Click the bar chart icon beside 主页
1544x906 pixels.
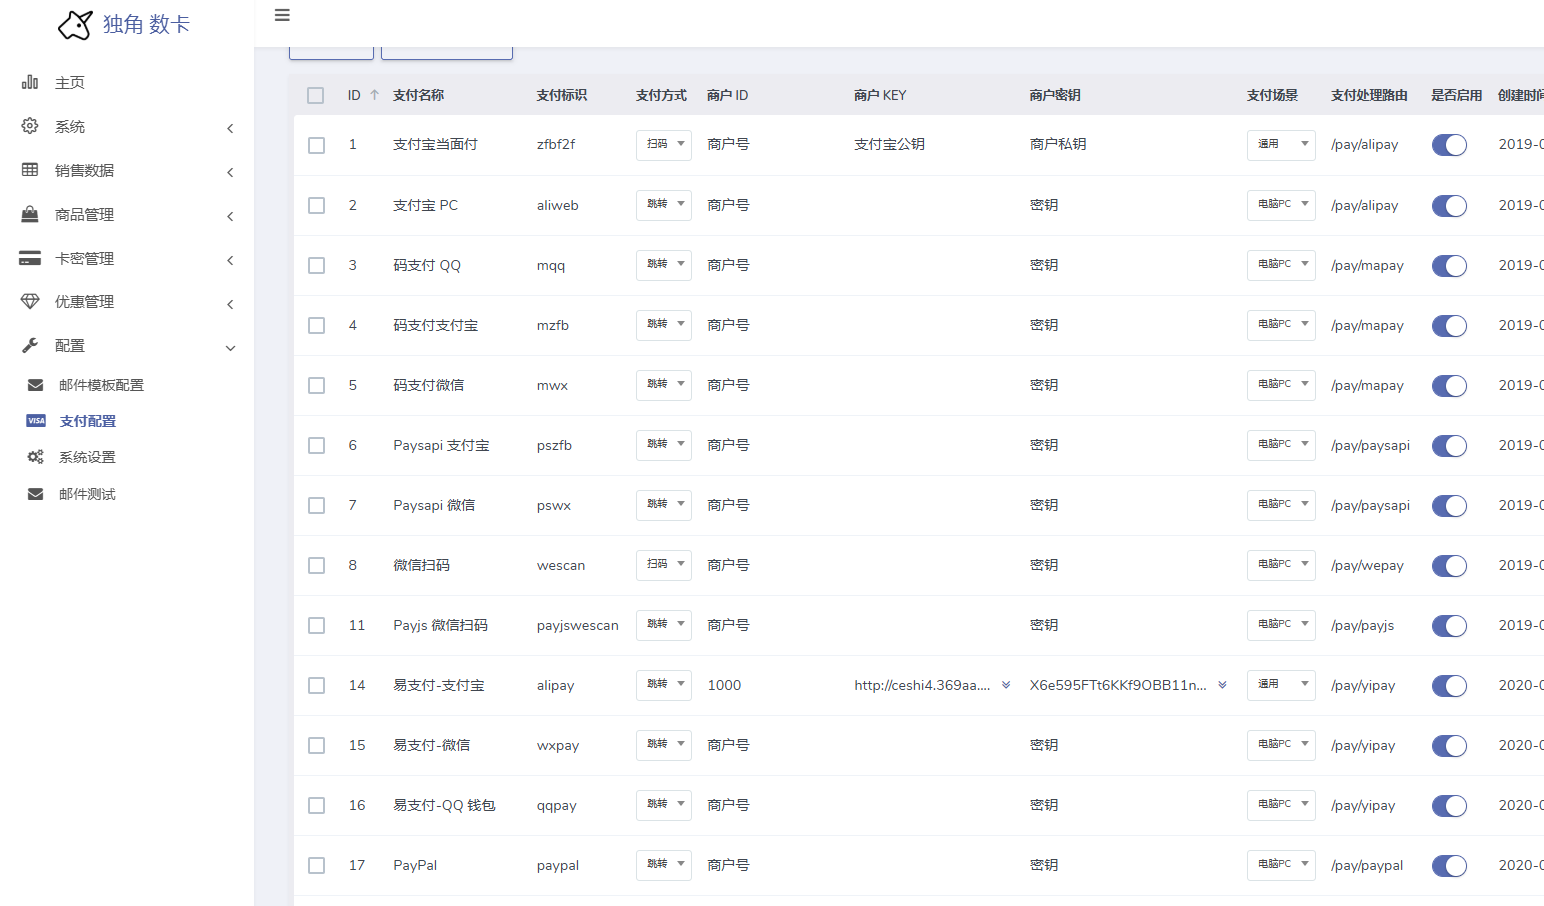click(30, 82)
